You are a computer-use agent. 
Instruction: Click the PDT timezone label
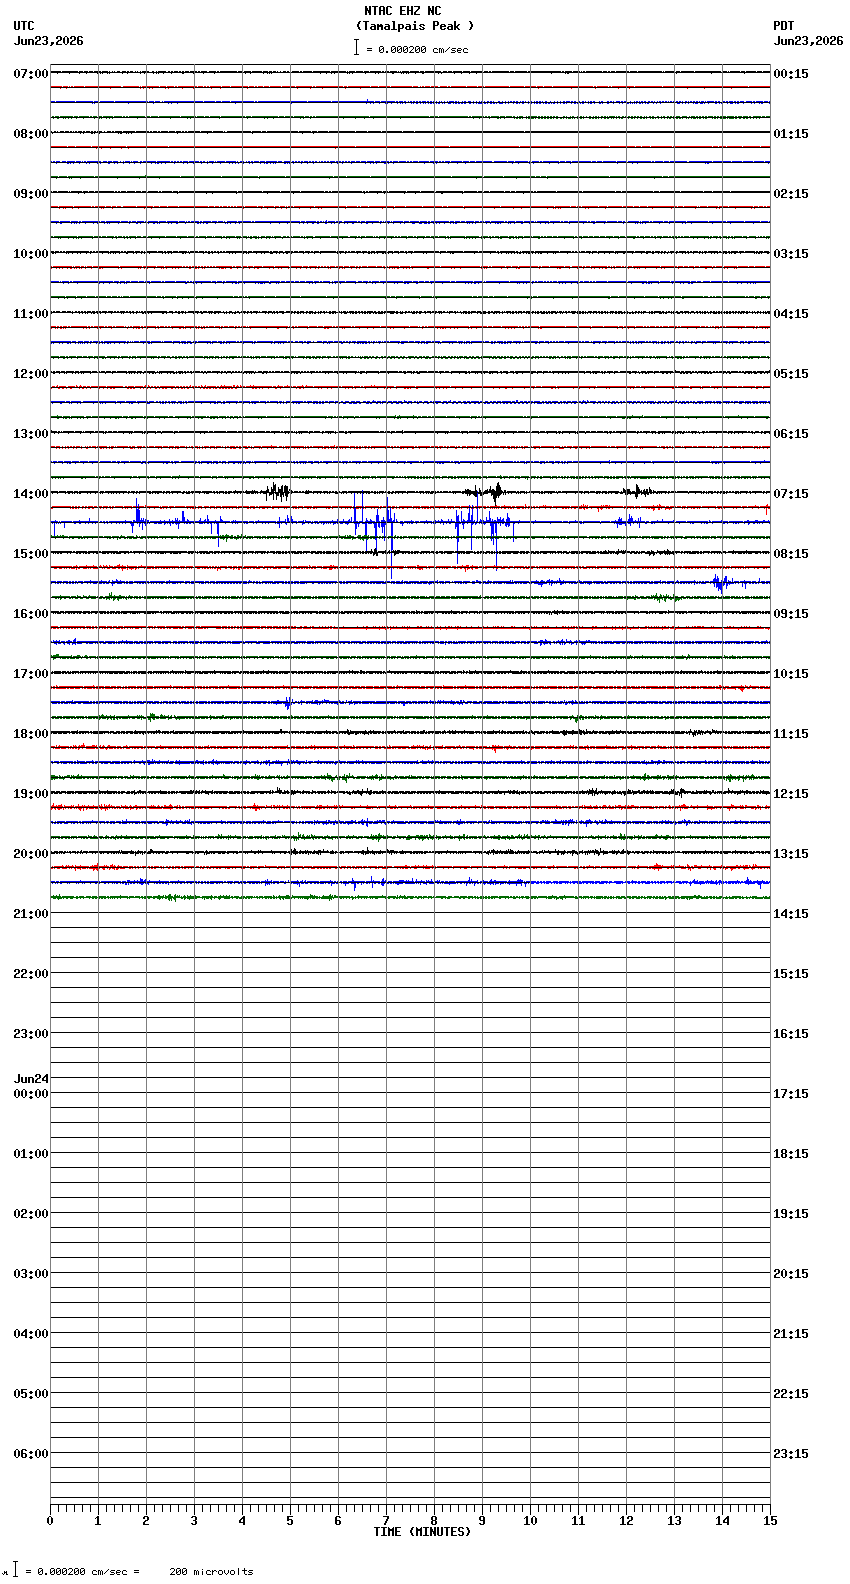tap(784, 26)
